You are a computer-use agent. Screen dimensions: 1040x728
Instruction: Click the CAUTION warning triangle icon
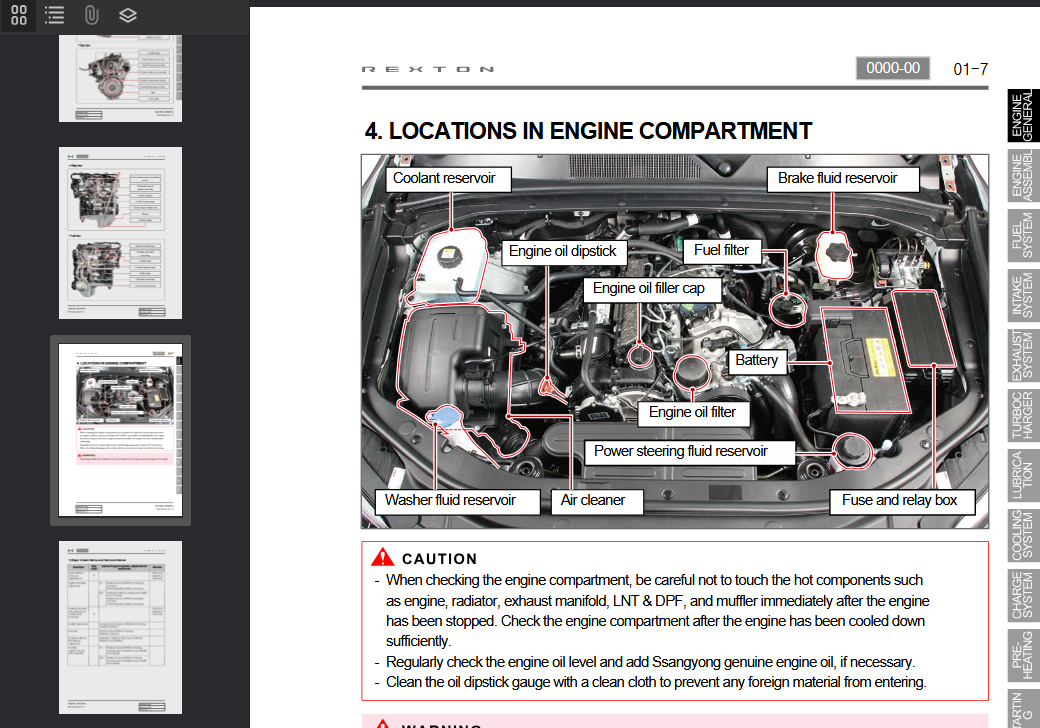pos(383,557)
